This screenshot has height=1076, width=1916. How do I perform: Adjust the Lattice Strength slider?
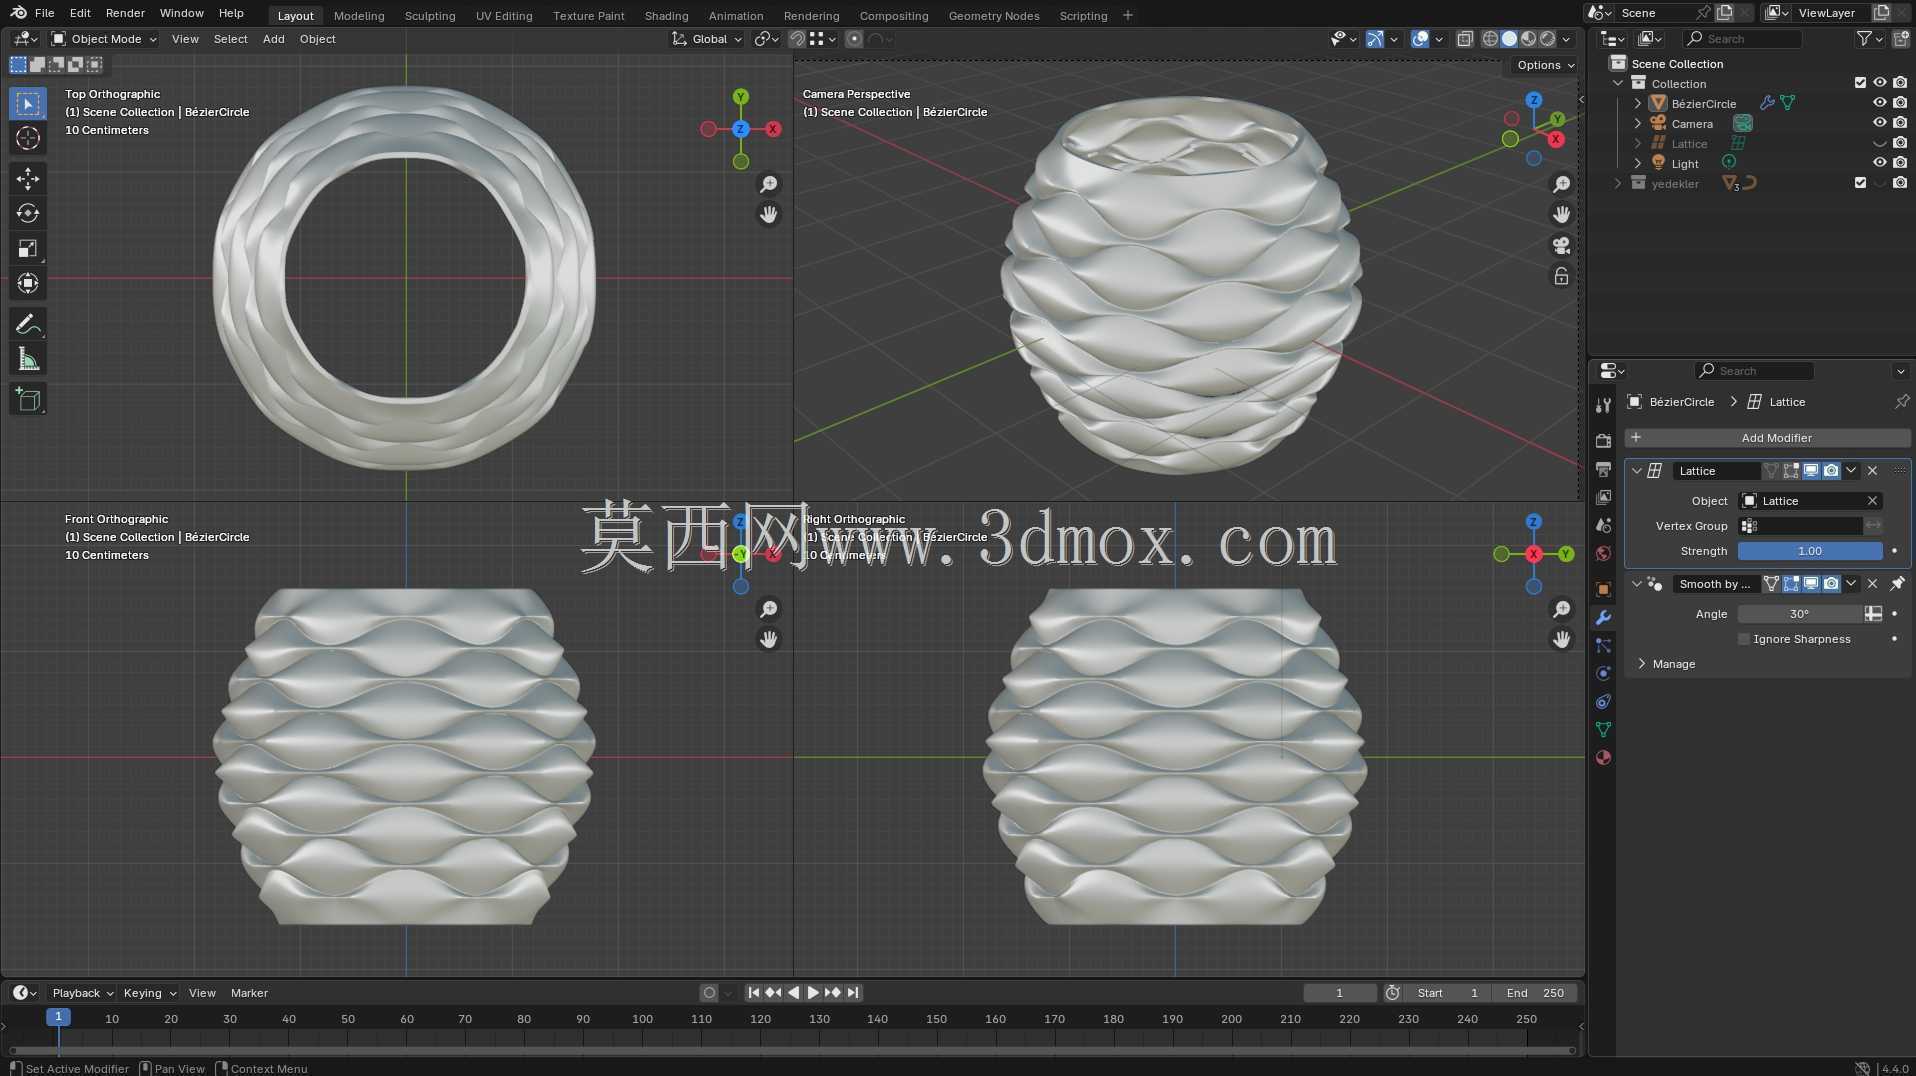pyautogui.click(x=1810, y=551)
